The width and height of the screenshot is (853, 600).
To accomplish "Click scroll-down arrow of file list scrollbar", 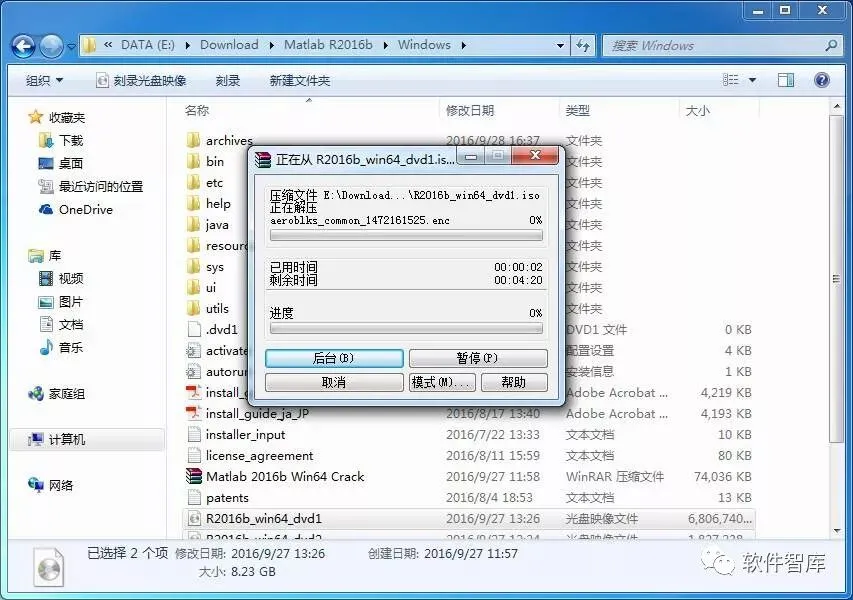I will pos(837,531).
